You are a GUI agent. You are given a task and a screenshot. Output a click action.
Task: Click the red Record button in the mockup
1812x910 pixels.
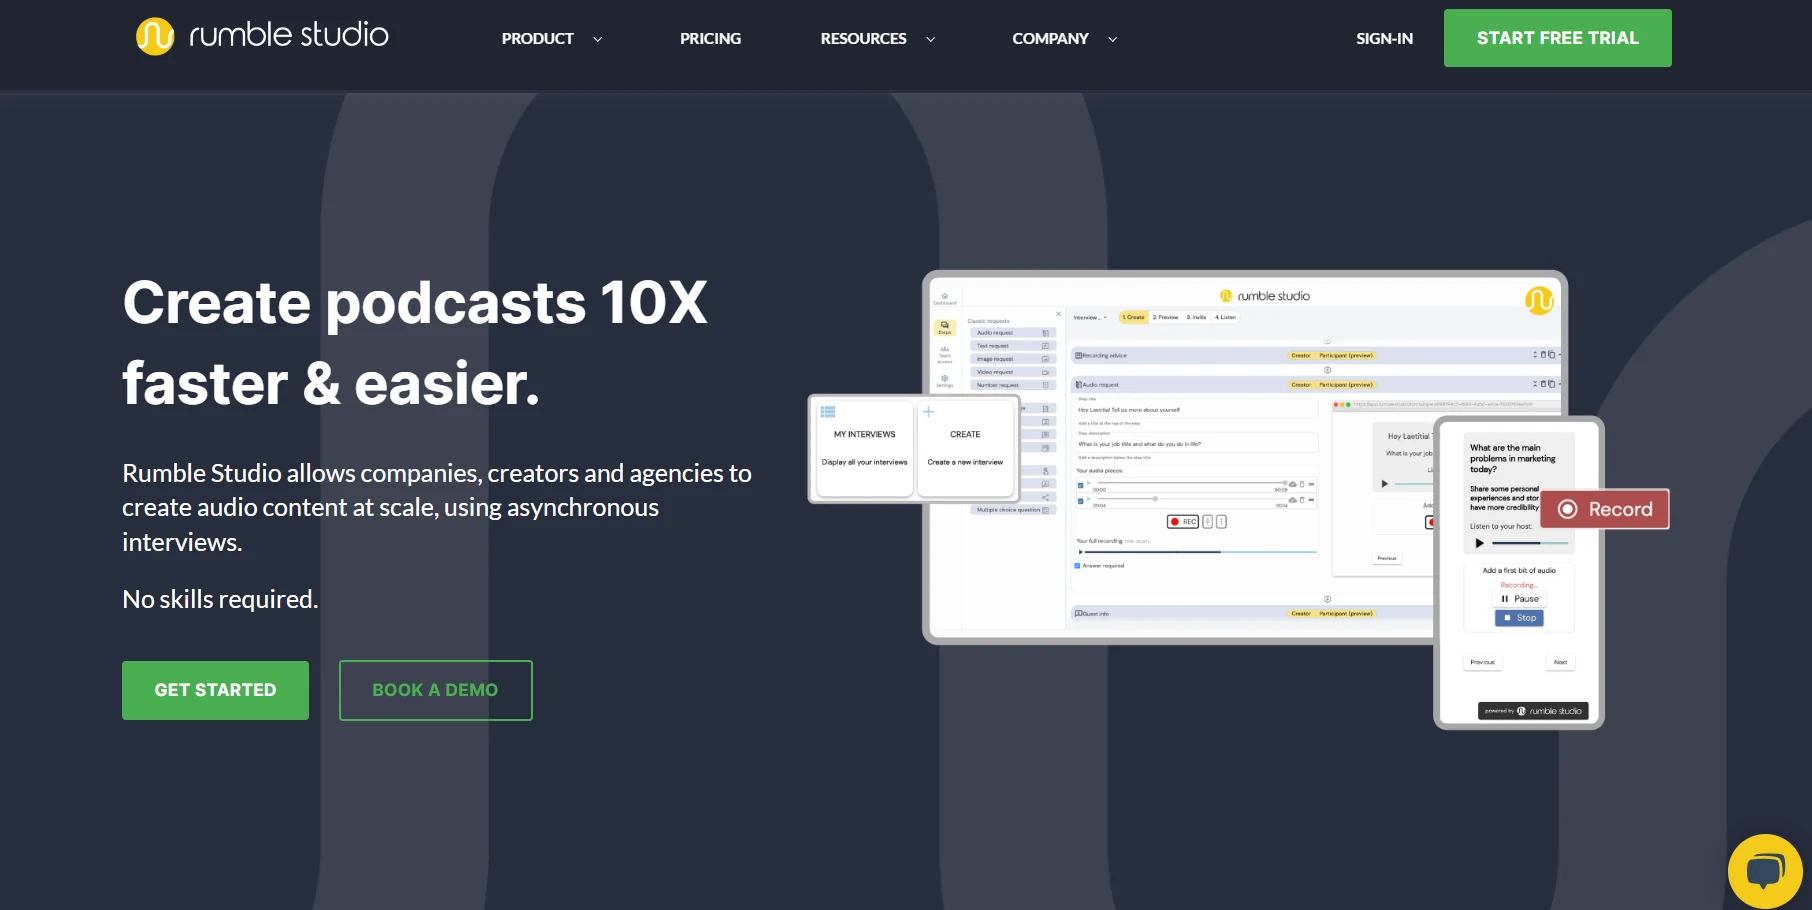point(1605,509)
